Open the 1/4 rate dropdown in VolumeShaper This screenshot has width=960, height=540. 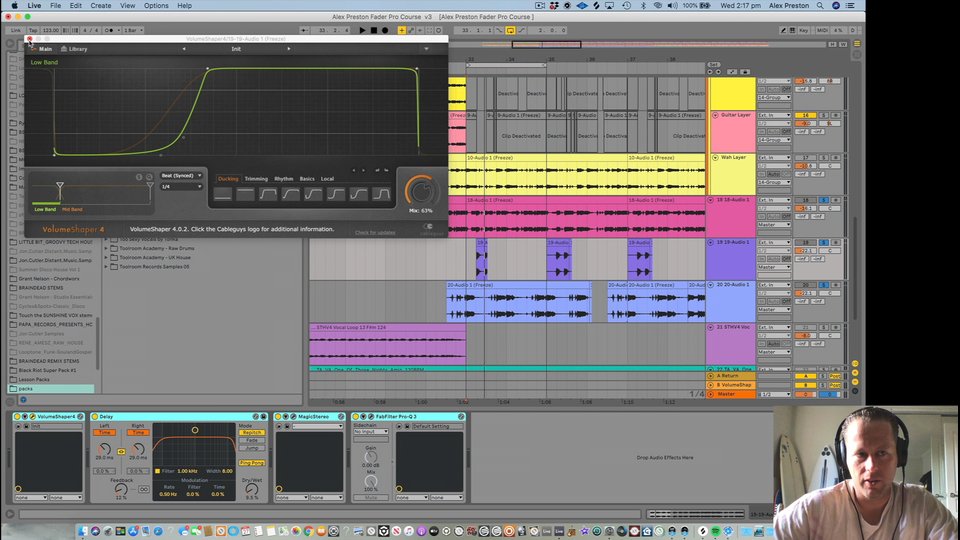181,187
